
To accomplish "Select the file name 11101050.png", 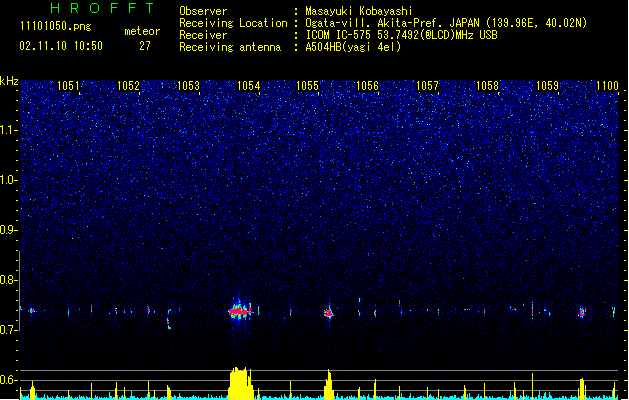I will pos(55,26).
